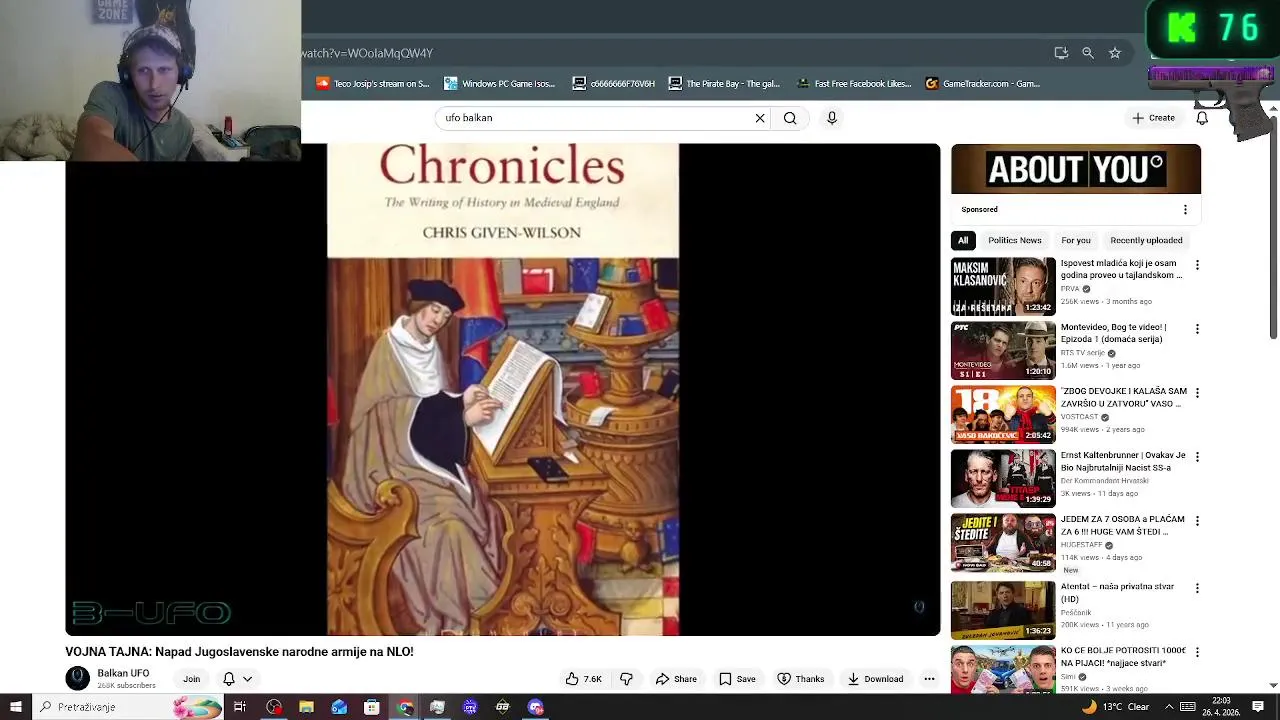Open the options menu for the Sponsored ad
Image resolution: width=1280 pixels, height=720 pixels.
coord(1185,210)
